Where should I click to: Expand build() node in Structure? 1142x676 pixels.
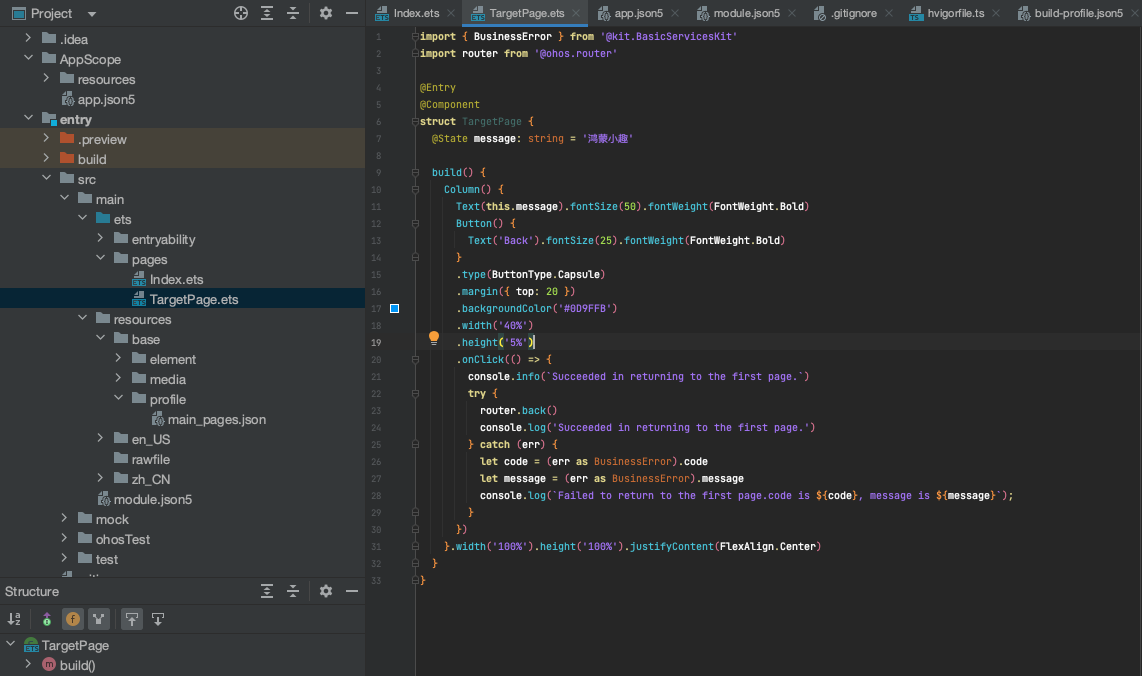pyautogui.click(x=28, y=665)
